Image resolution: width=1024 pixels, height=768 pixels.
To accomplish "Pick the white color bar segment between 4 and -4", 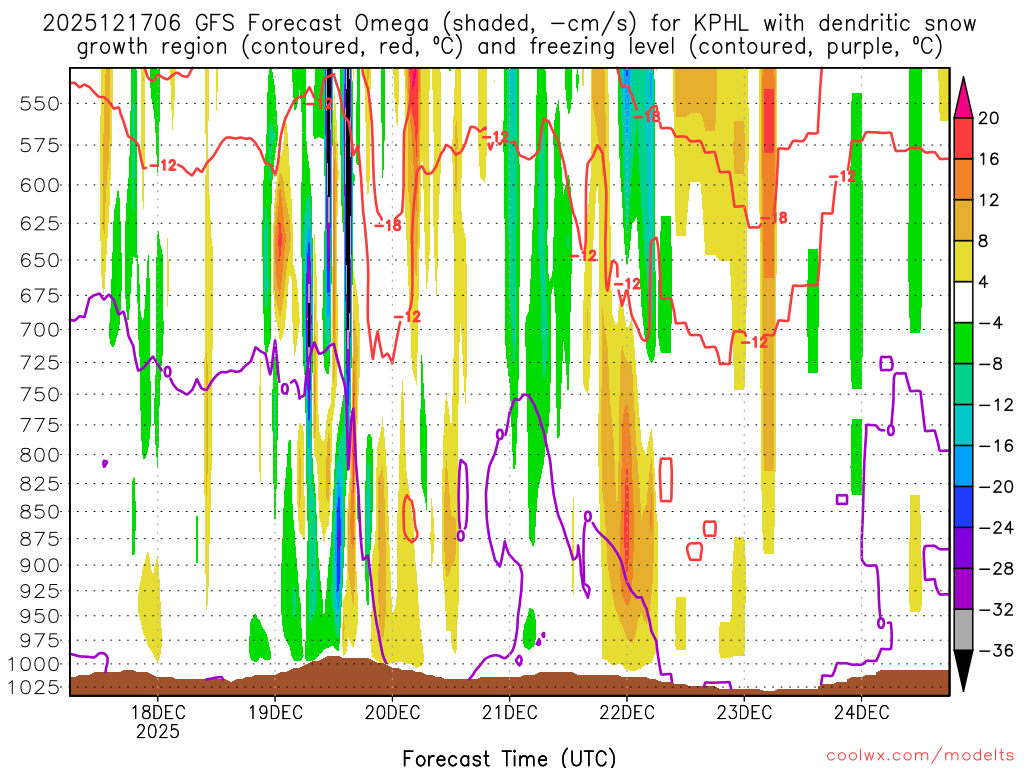I will tap(963, 302).
